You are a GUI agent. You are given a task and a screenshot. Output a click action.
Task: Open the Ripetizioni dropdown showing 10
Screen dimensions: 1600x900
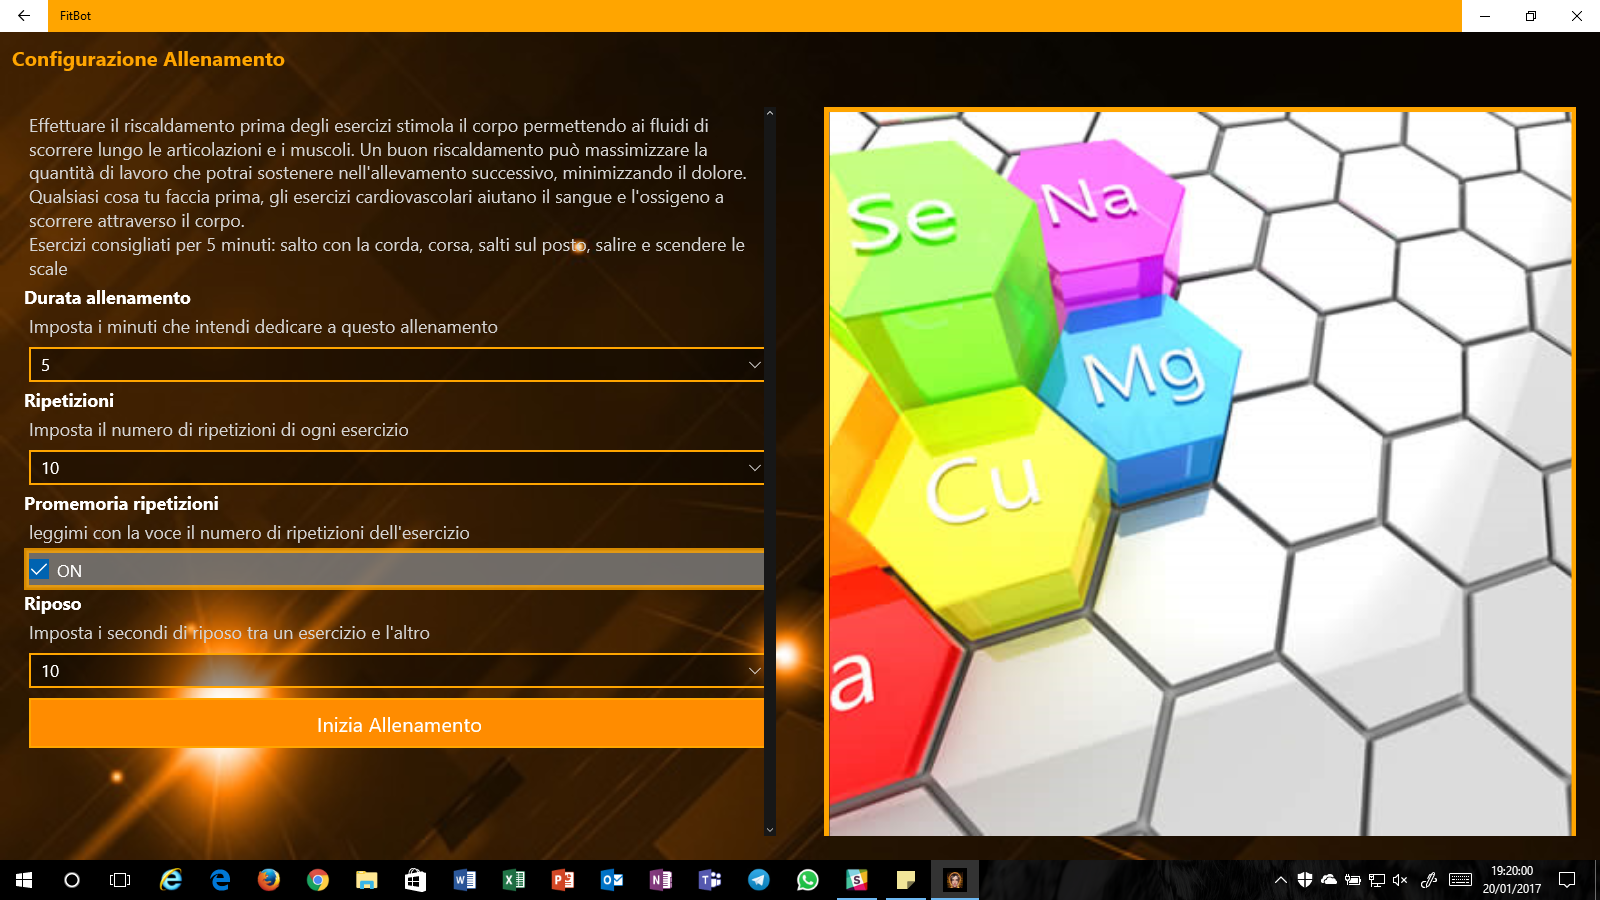(397, 468)
